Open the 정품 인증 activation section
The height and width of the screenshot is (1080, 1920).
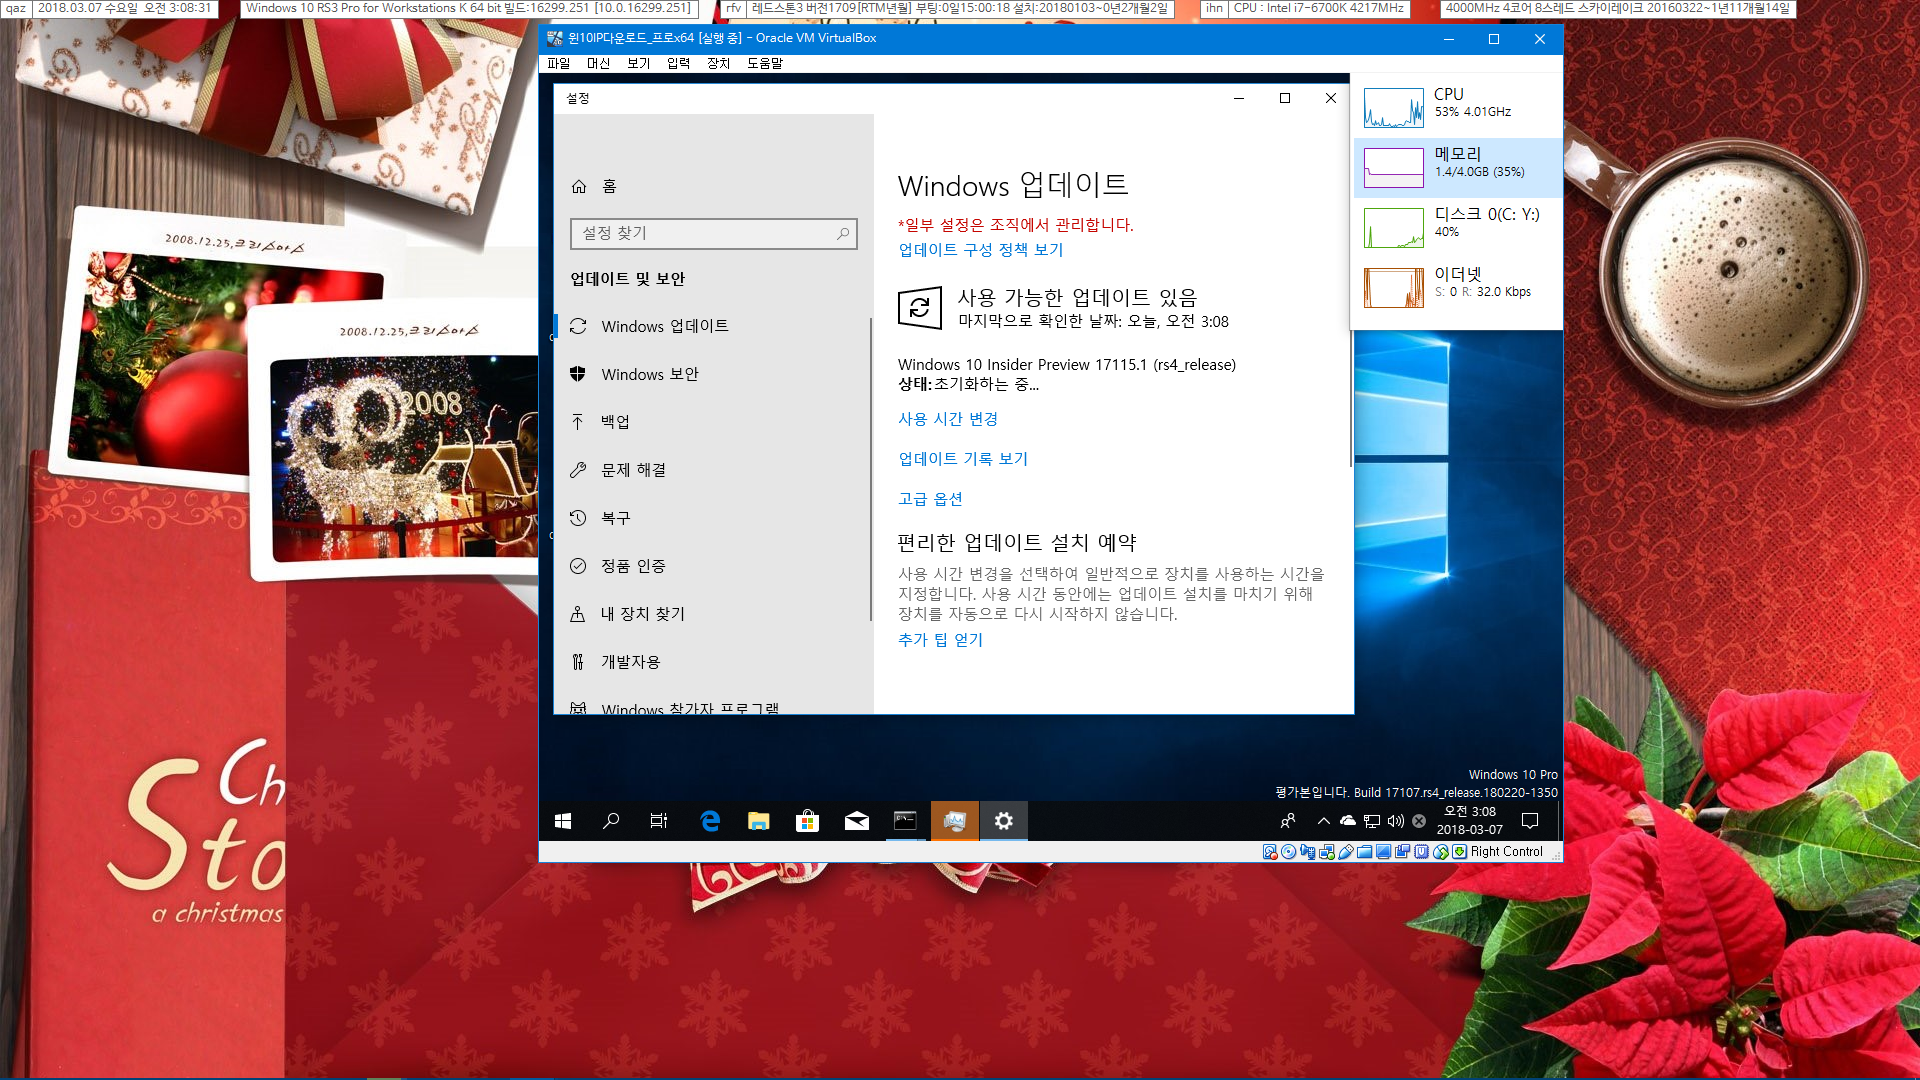pyautogui.click(x=712, y=566)
